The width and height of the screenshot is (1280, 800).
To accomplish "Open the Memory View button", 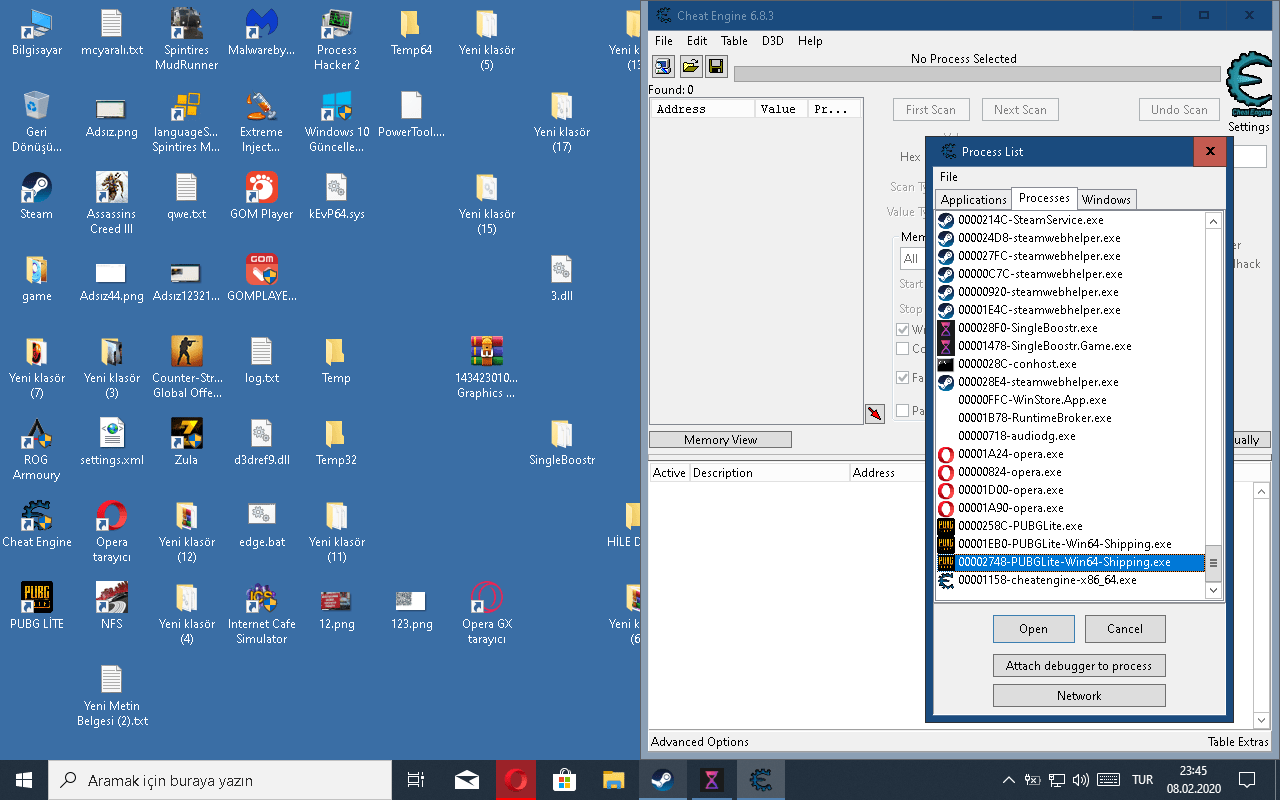I will [x=720, y=440].
